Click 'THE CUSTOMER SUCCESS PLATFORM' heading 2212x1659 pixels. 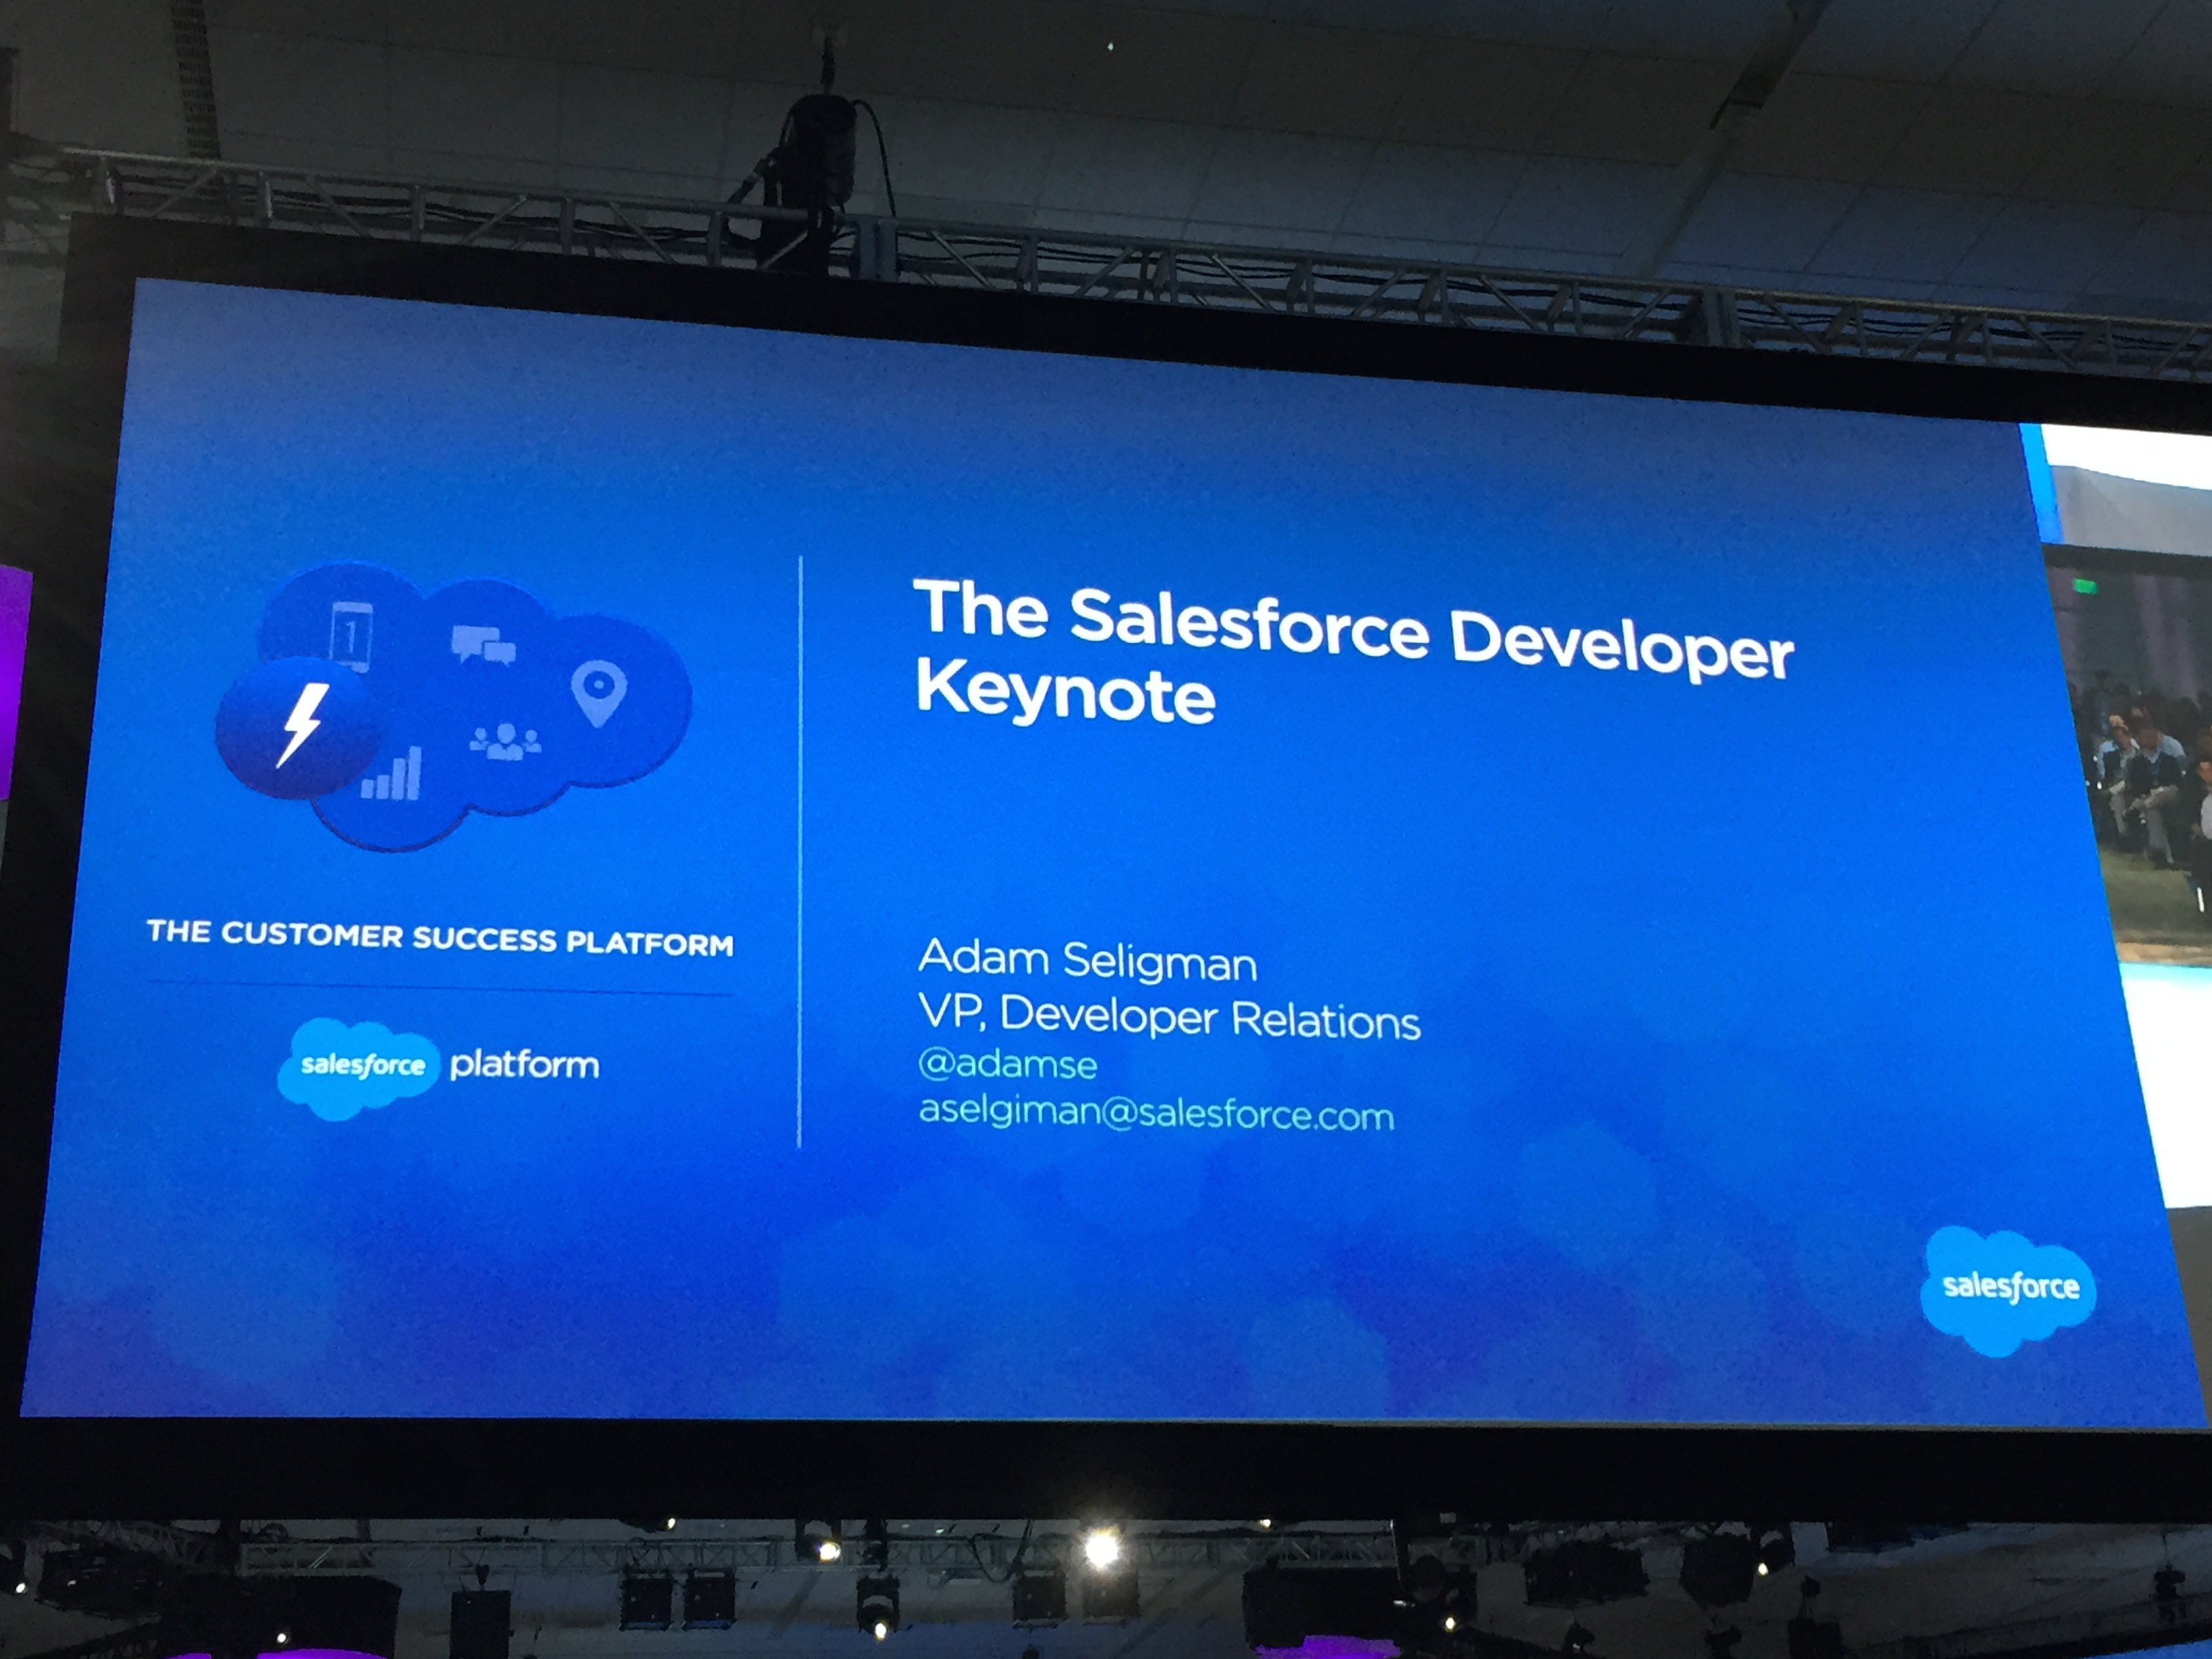point(440,938)
